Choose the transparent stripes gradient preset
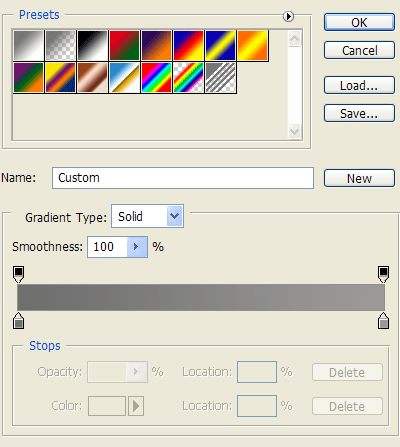The image size is (400, 447). tap(221, 78)
